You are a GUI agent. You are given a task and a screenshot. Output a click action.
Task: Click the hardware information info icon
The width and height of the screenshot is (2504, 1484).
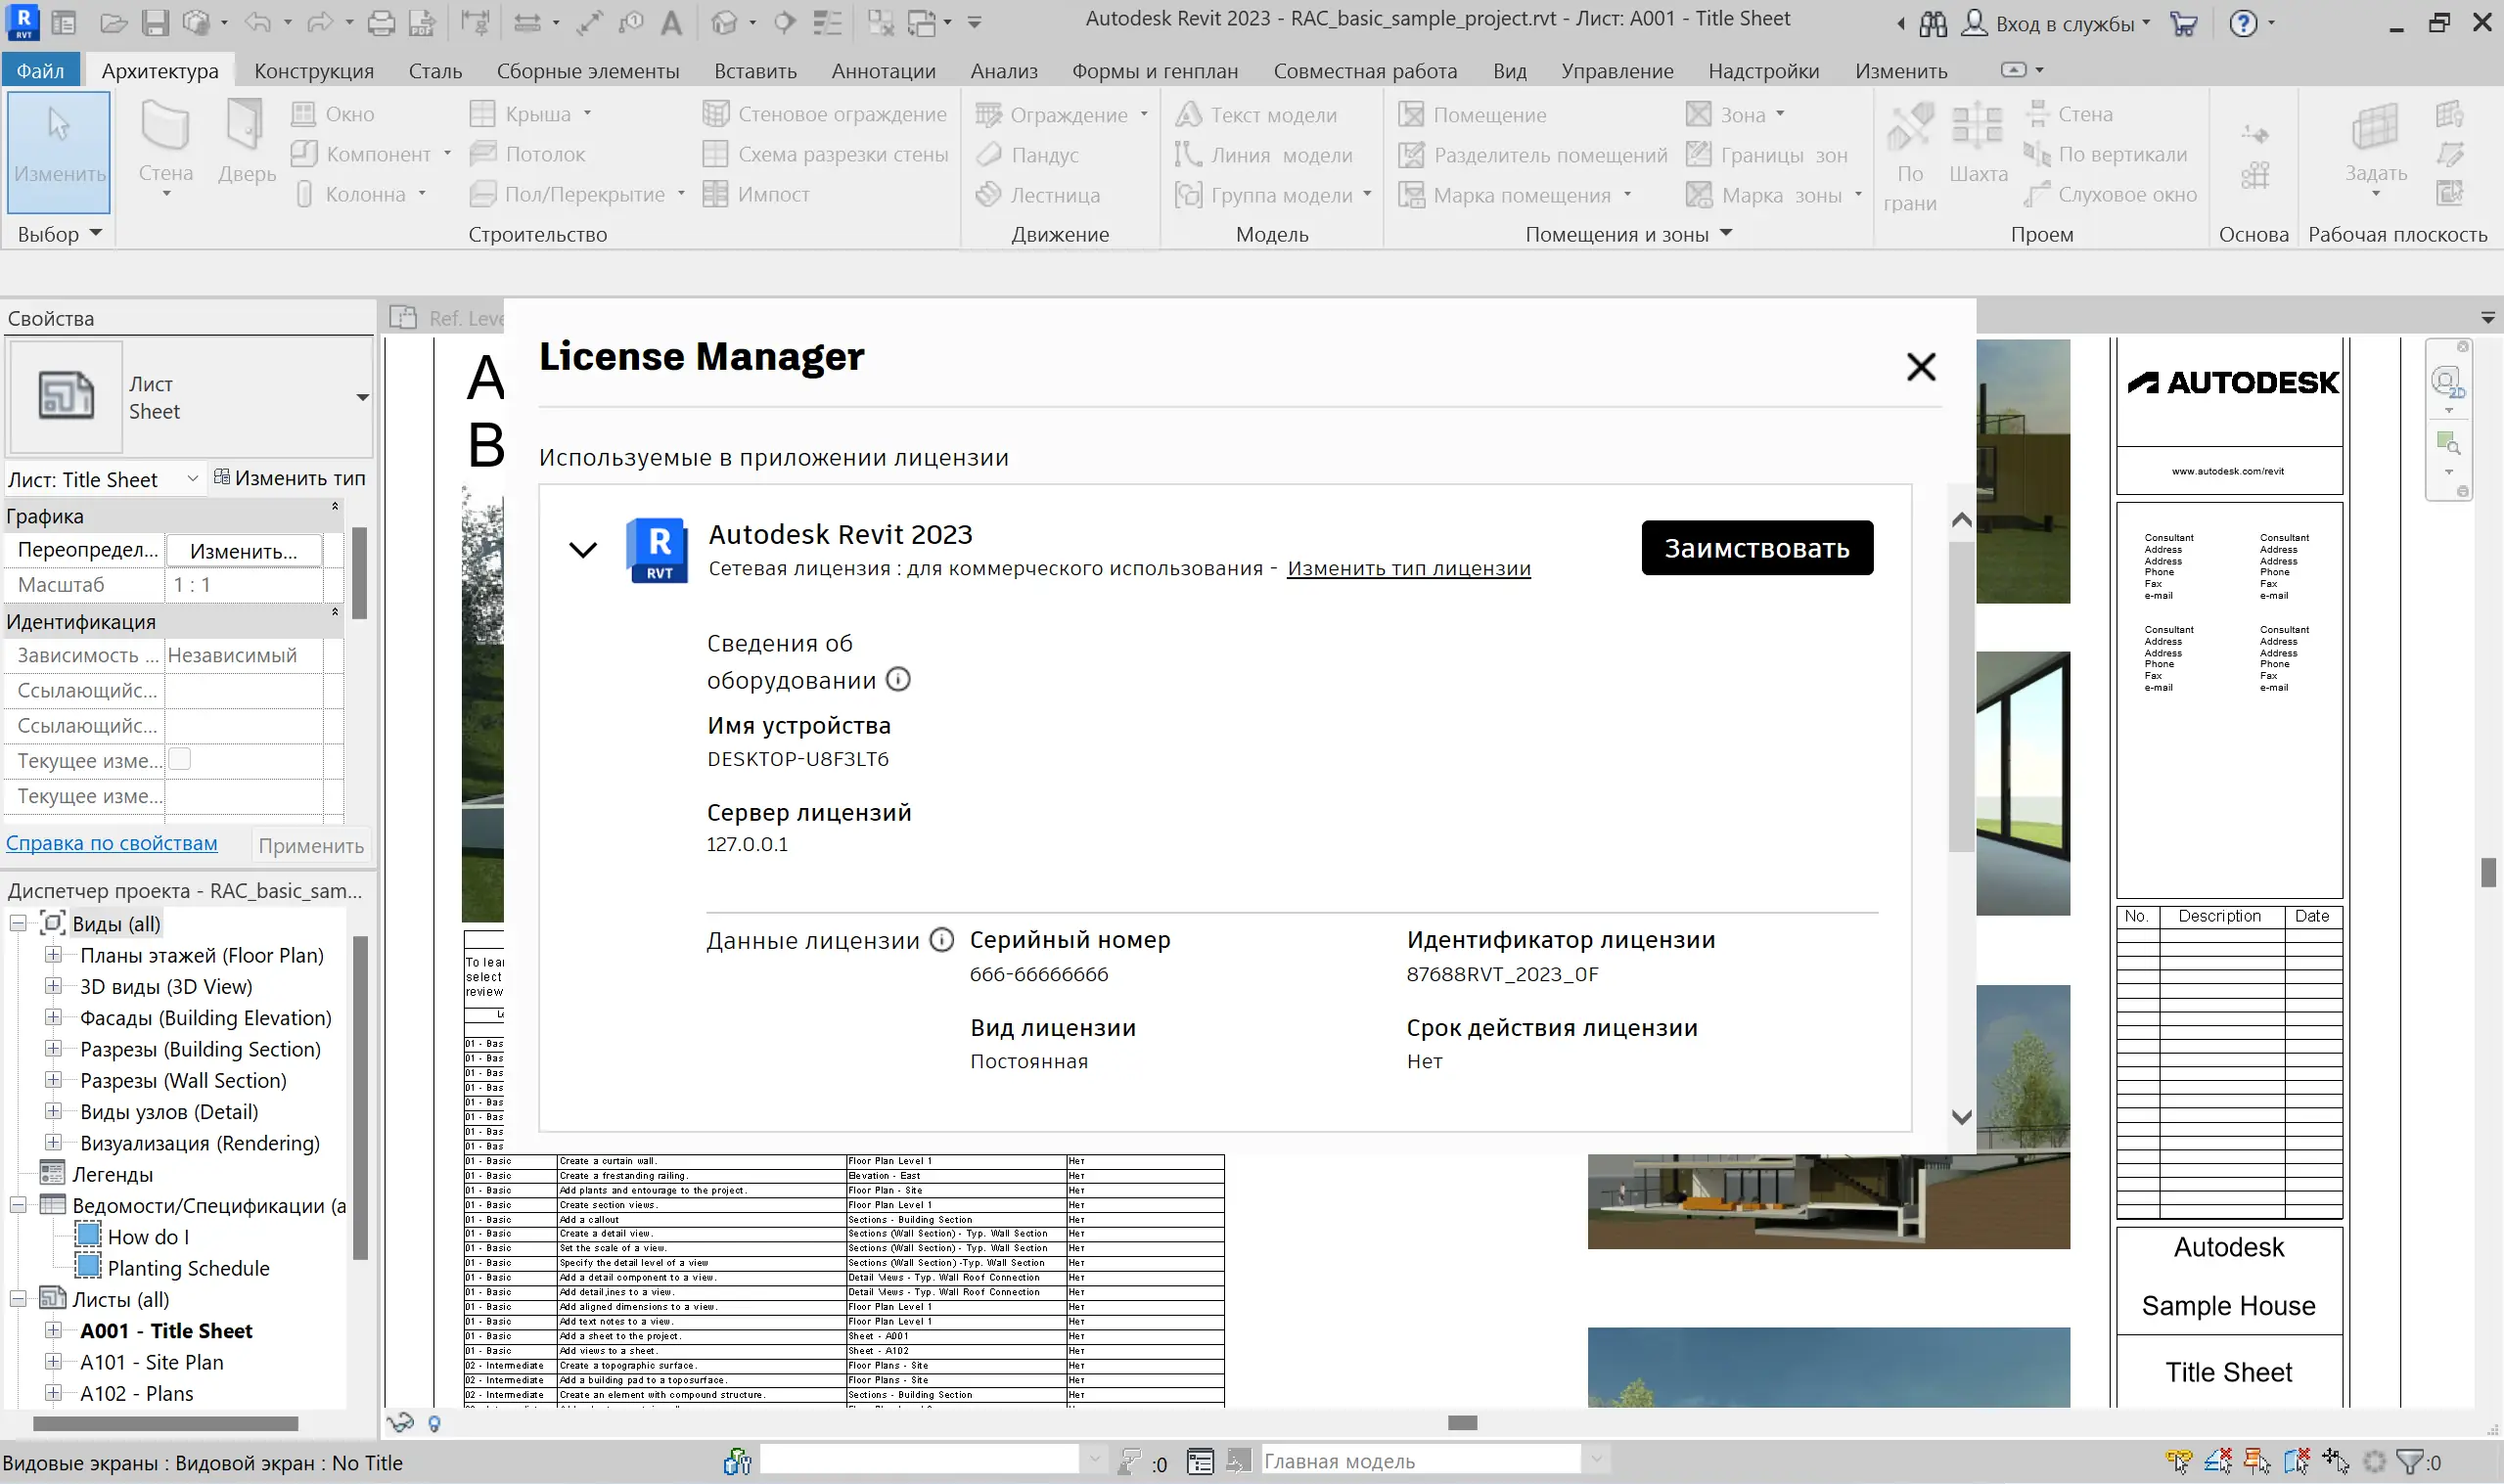point(898,680)
